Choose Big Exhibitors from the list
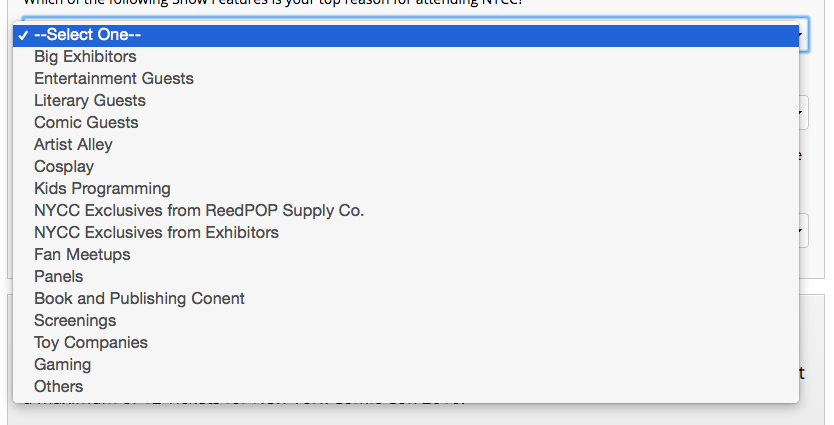834x425 pixels. [406, 57]
